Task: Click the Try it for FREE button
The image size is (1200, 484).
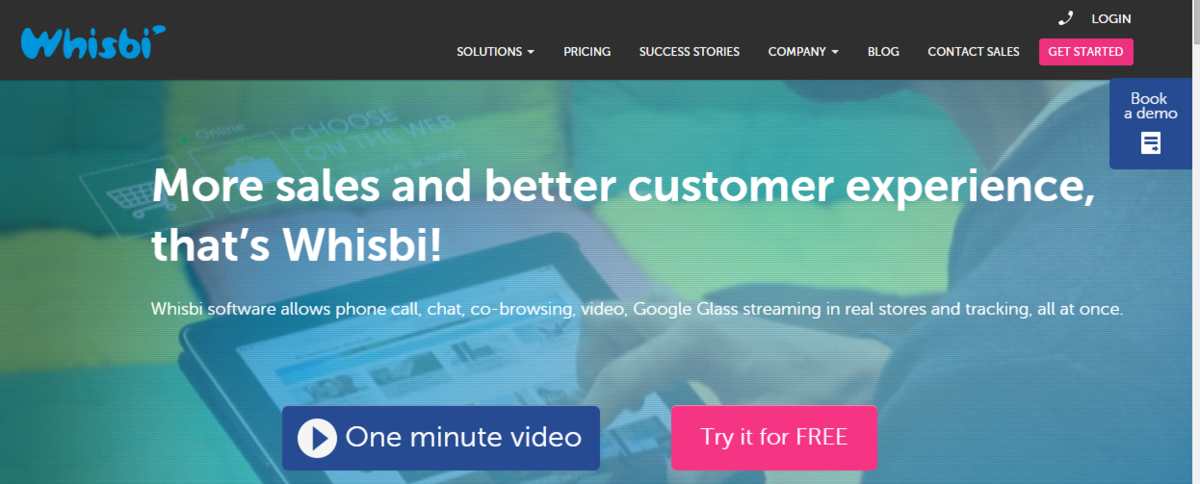Action: 774,437
